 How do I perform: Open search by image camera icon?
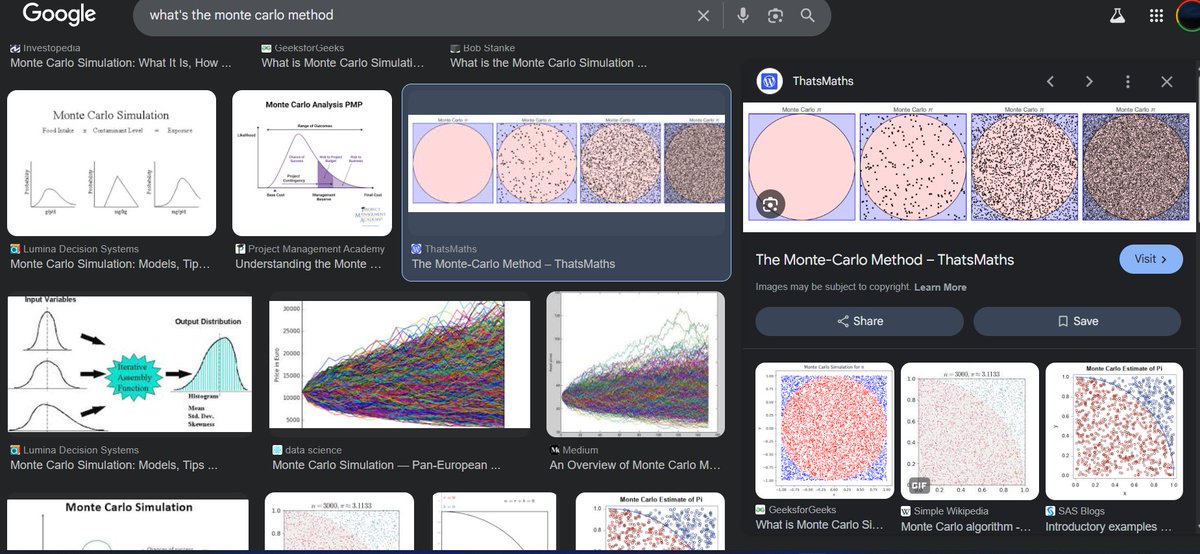coord(775,16)
